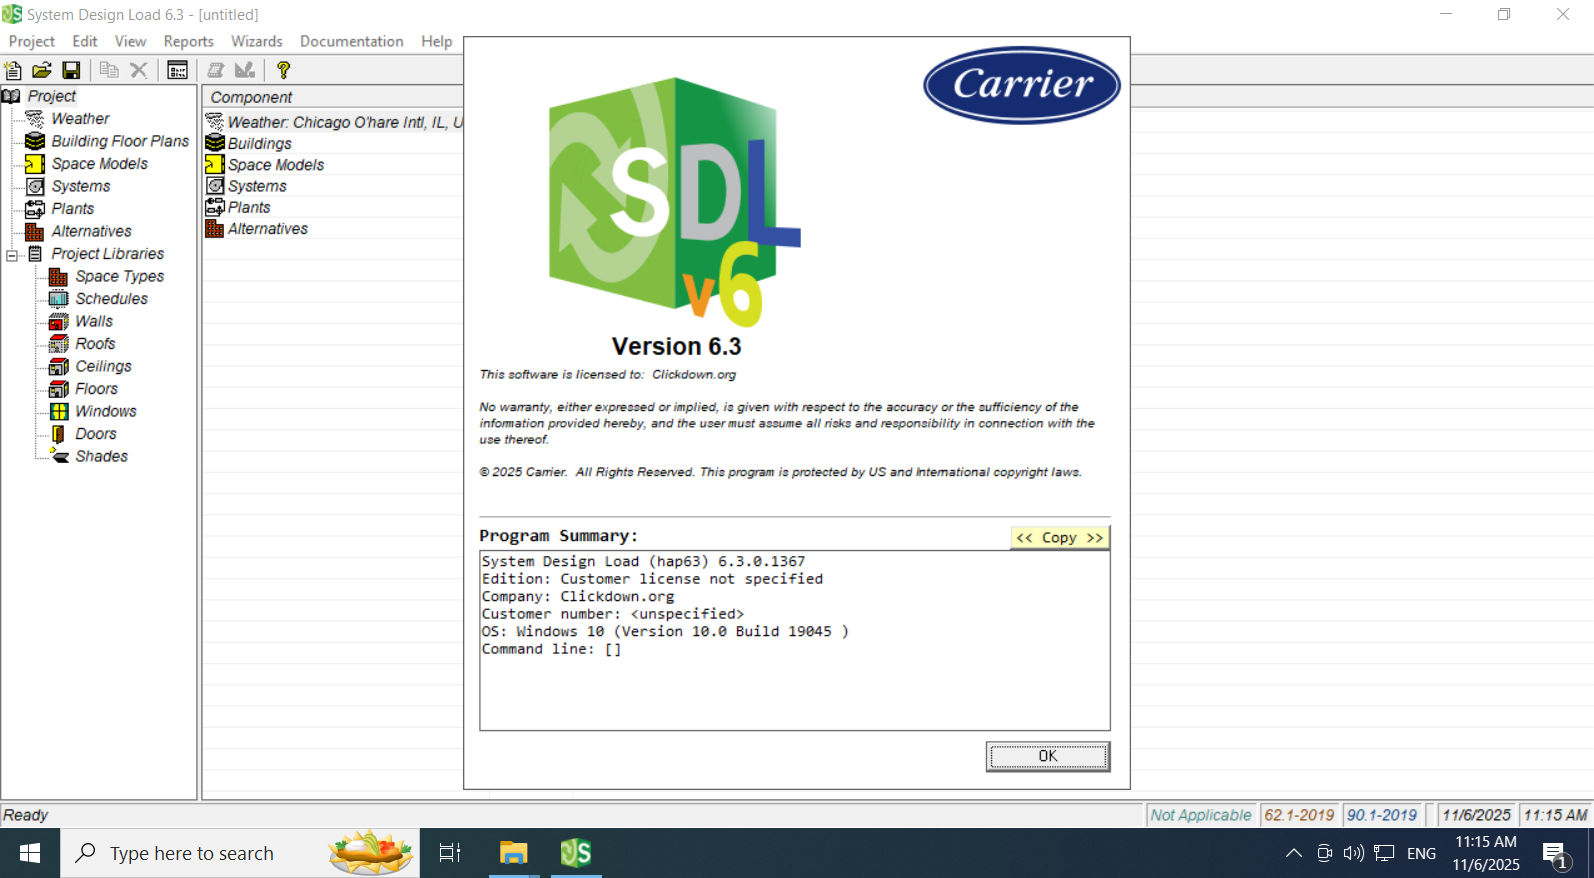Screen dimensions: 1594x878
Task: Select the Doors library icon
Action: tap(59, 434)
